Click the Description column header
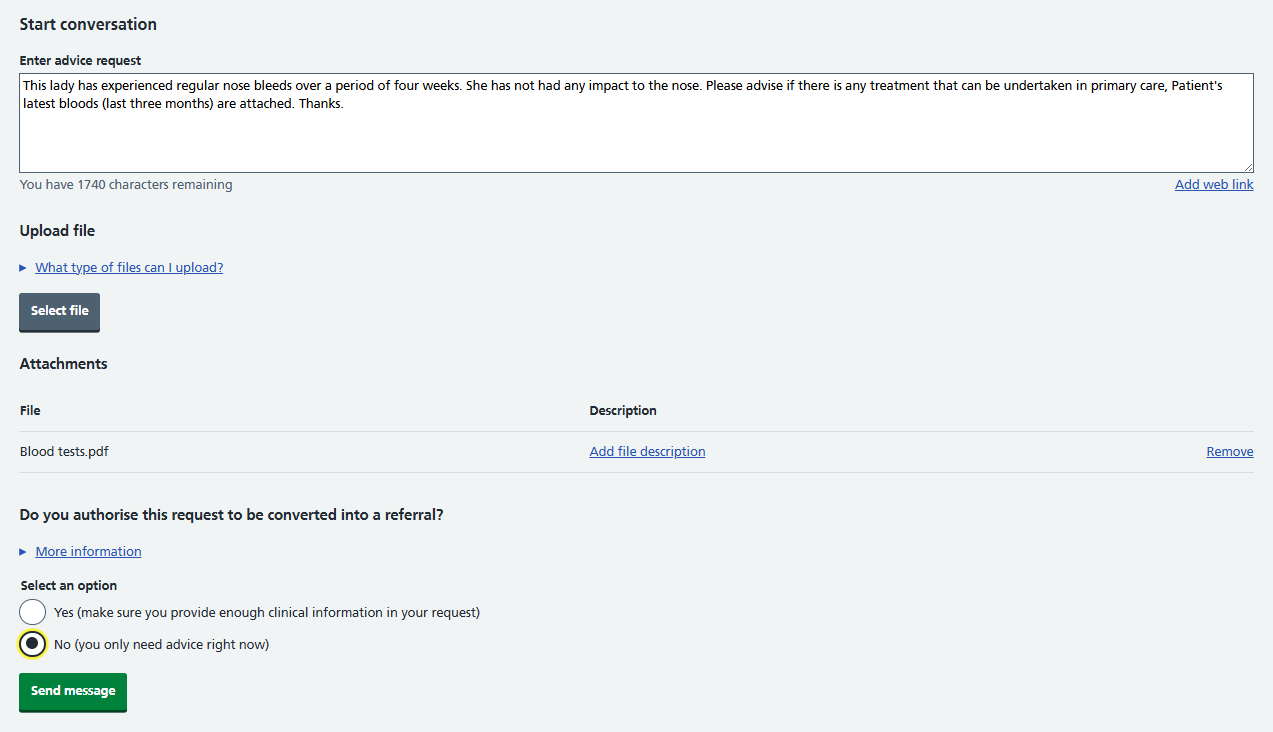This screenshot has height=732, width=1273. coord(623,411)
